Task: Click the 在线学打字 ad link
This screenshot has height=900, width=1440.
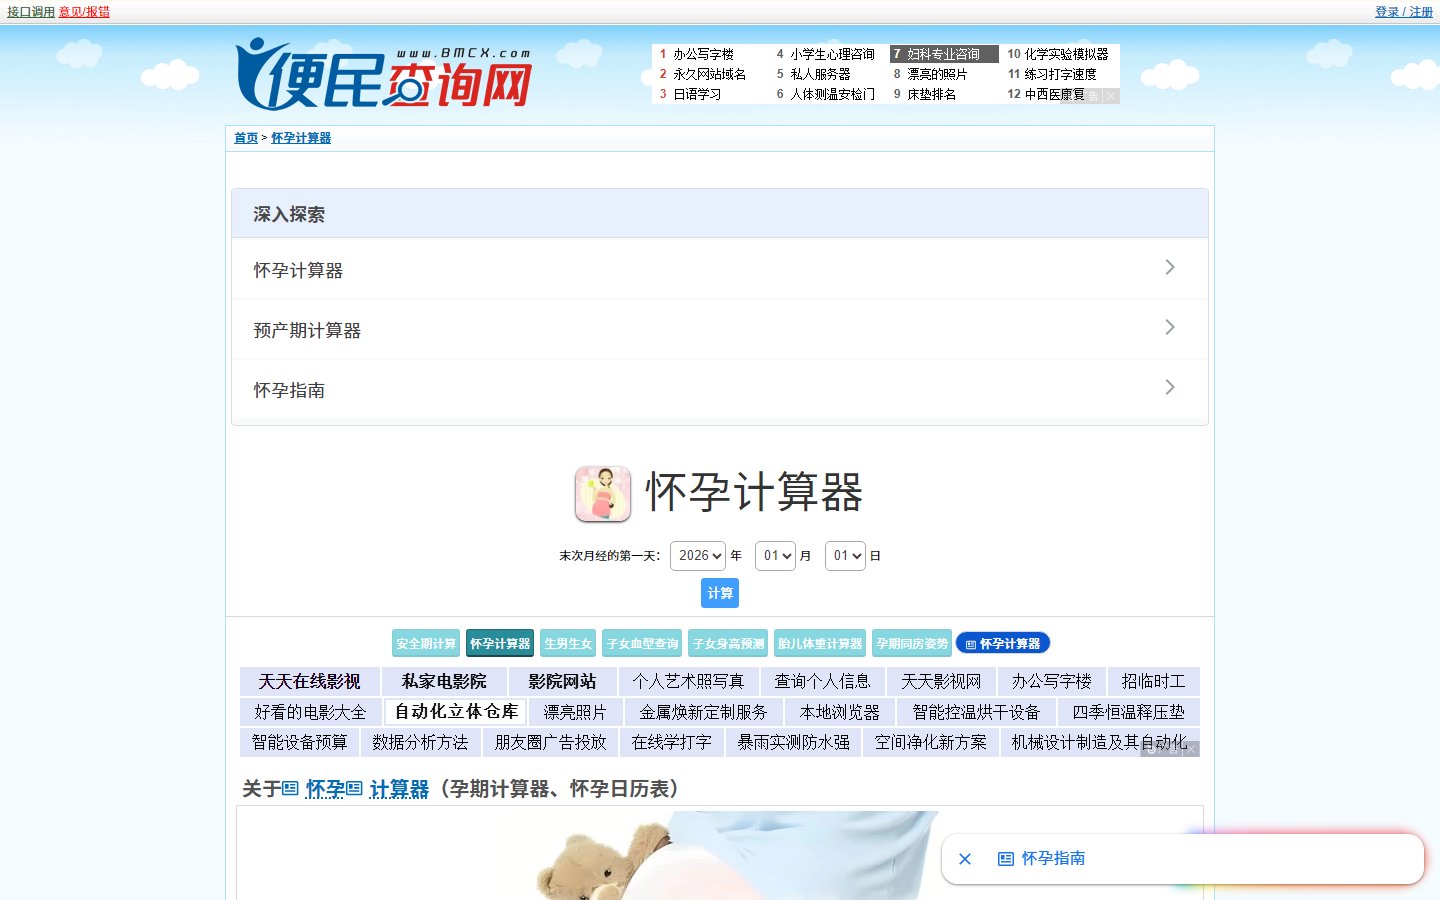Action: (x=671, y=742)
